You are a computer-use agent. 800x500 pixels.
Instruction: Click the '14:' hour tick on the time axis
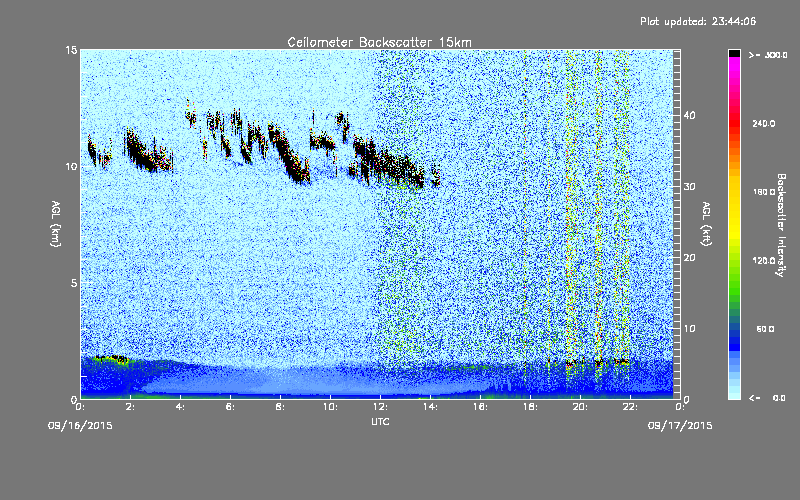pyautogui.click(x=430, y=407)
